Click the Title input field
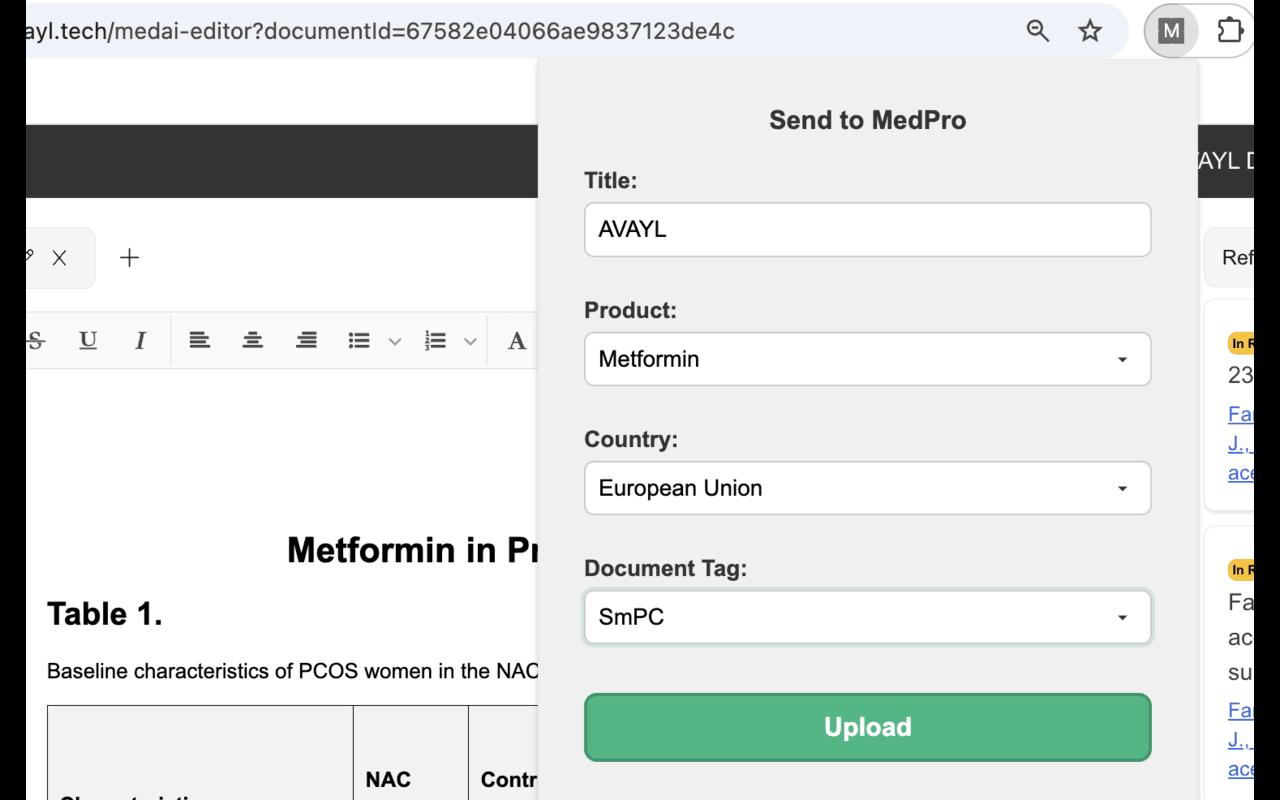This screenshot has width=1280, height=800. tap(867, 230)
